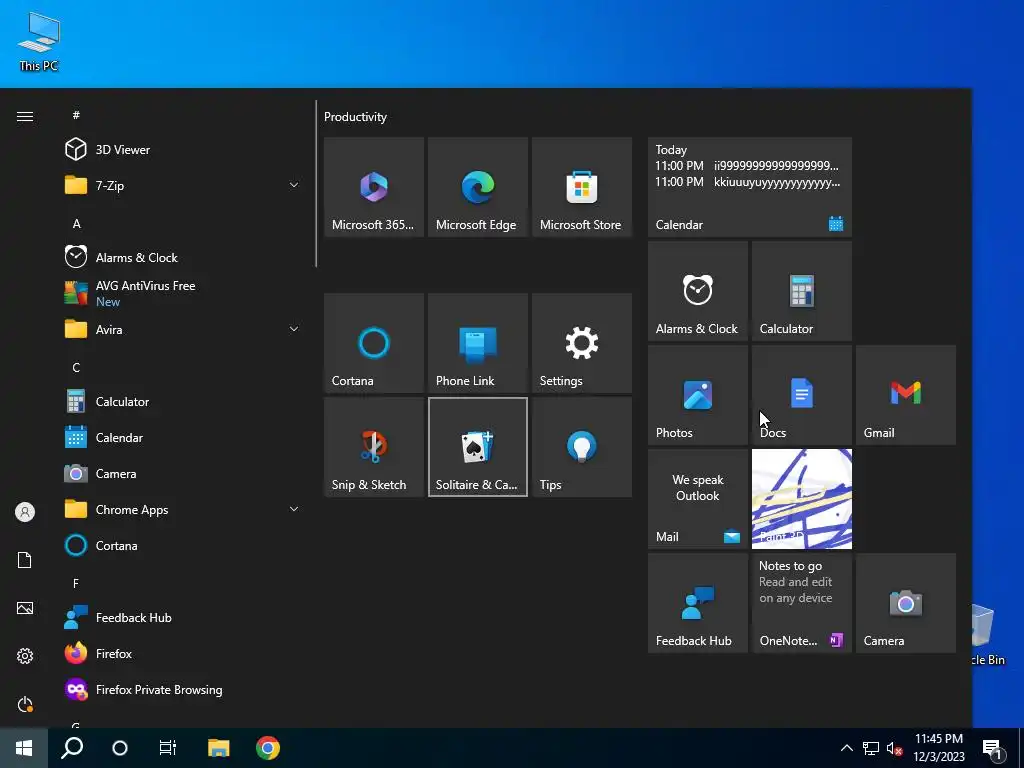Open Task View on the taskbar
1024x768 pixels.
click(168, 748)
